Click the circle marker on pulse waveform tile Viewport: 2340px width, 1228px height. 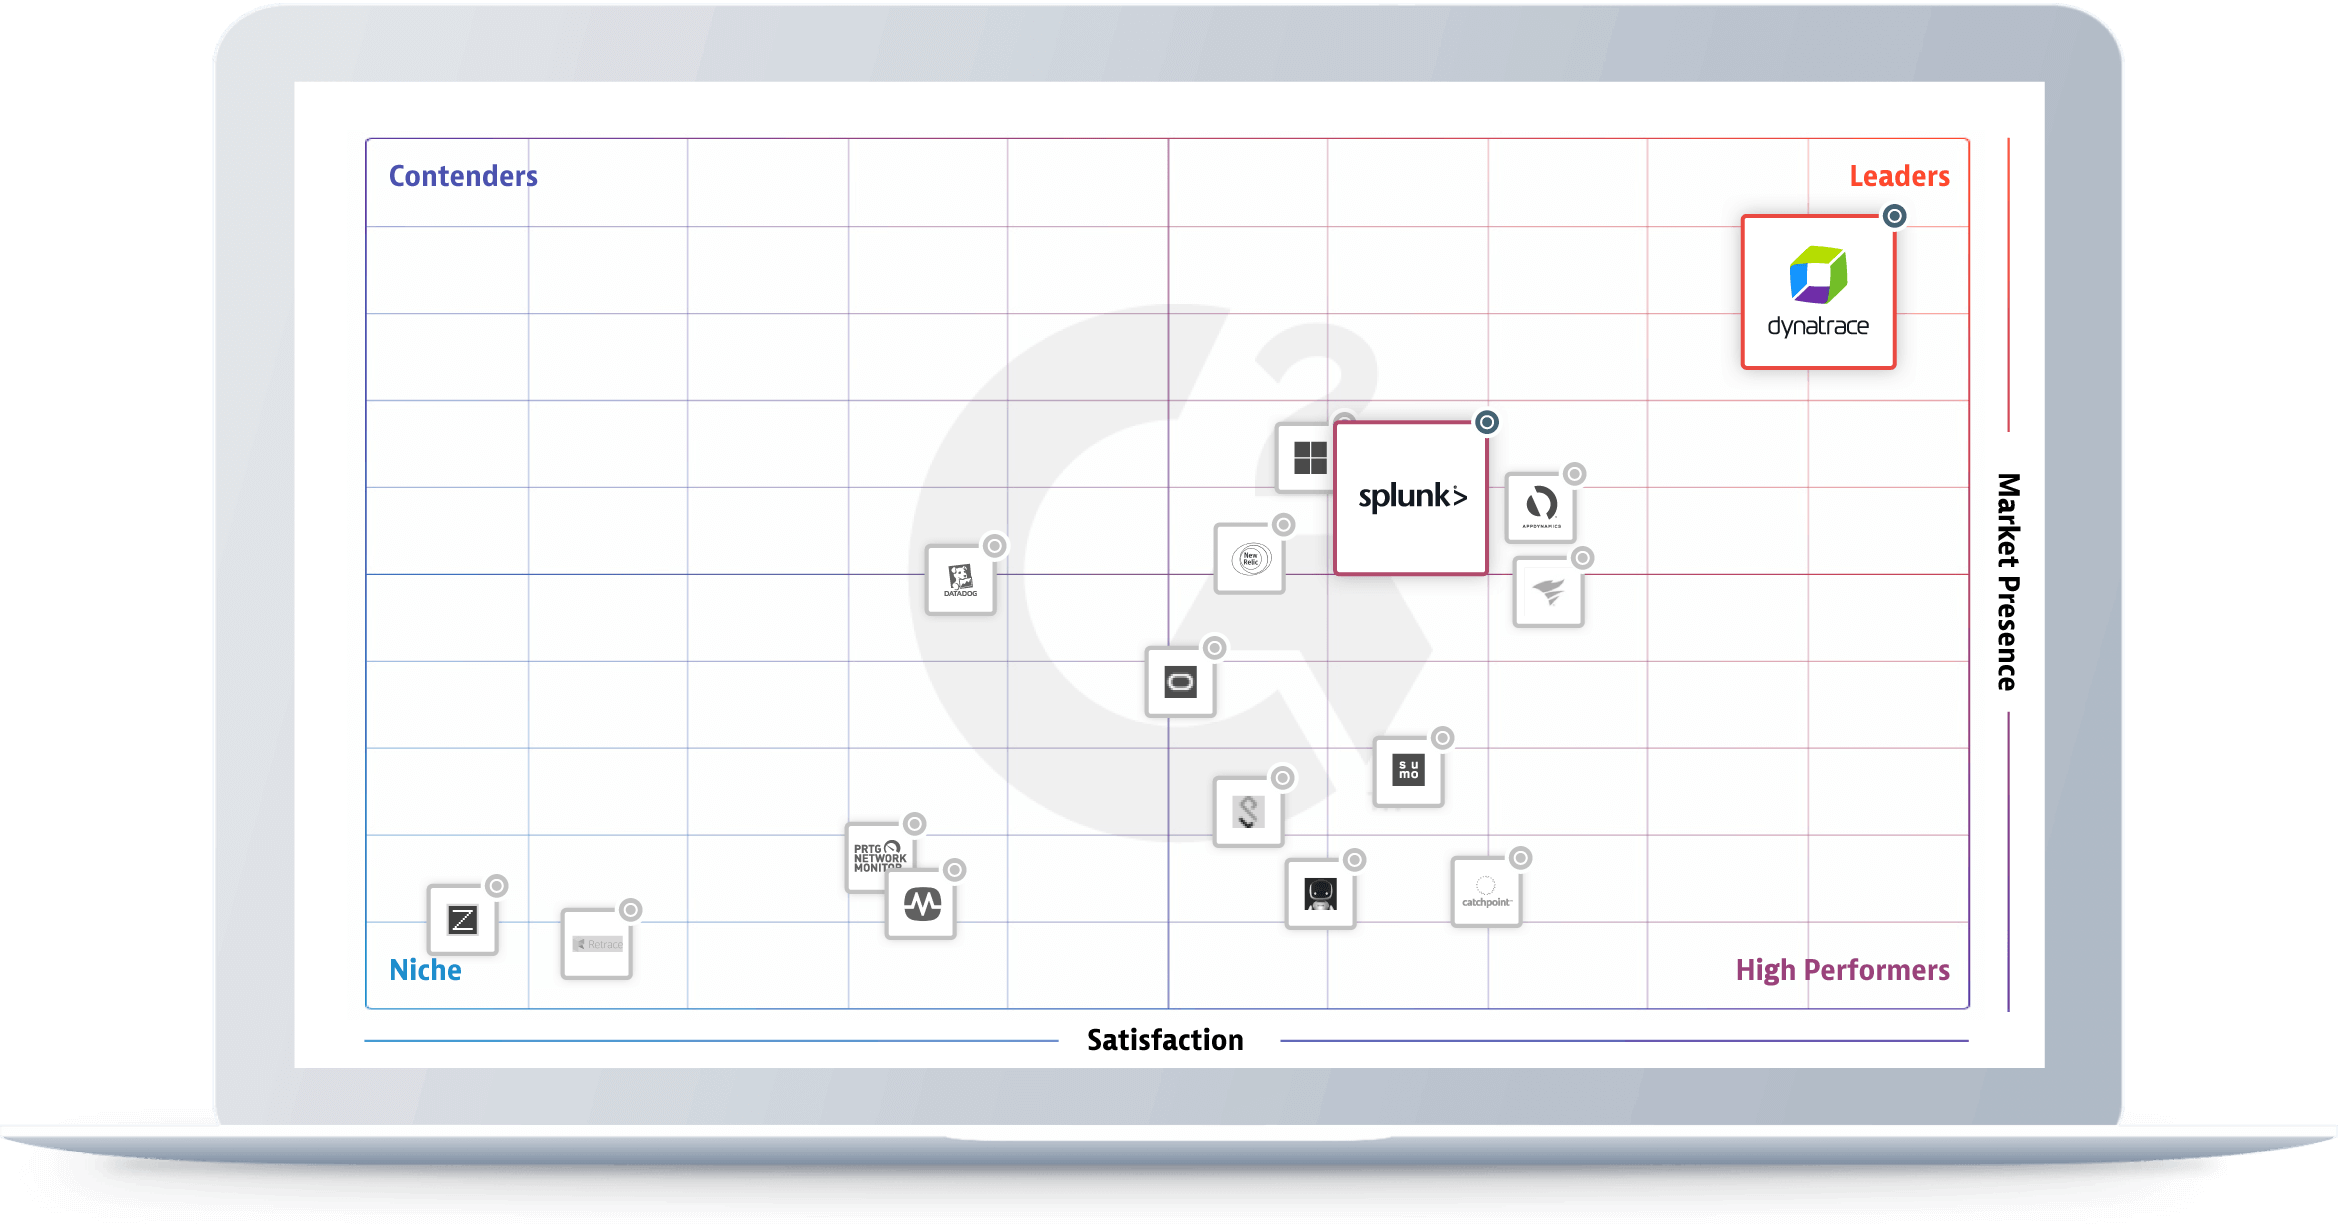click(955, 870)
